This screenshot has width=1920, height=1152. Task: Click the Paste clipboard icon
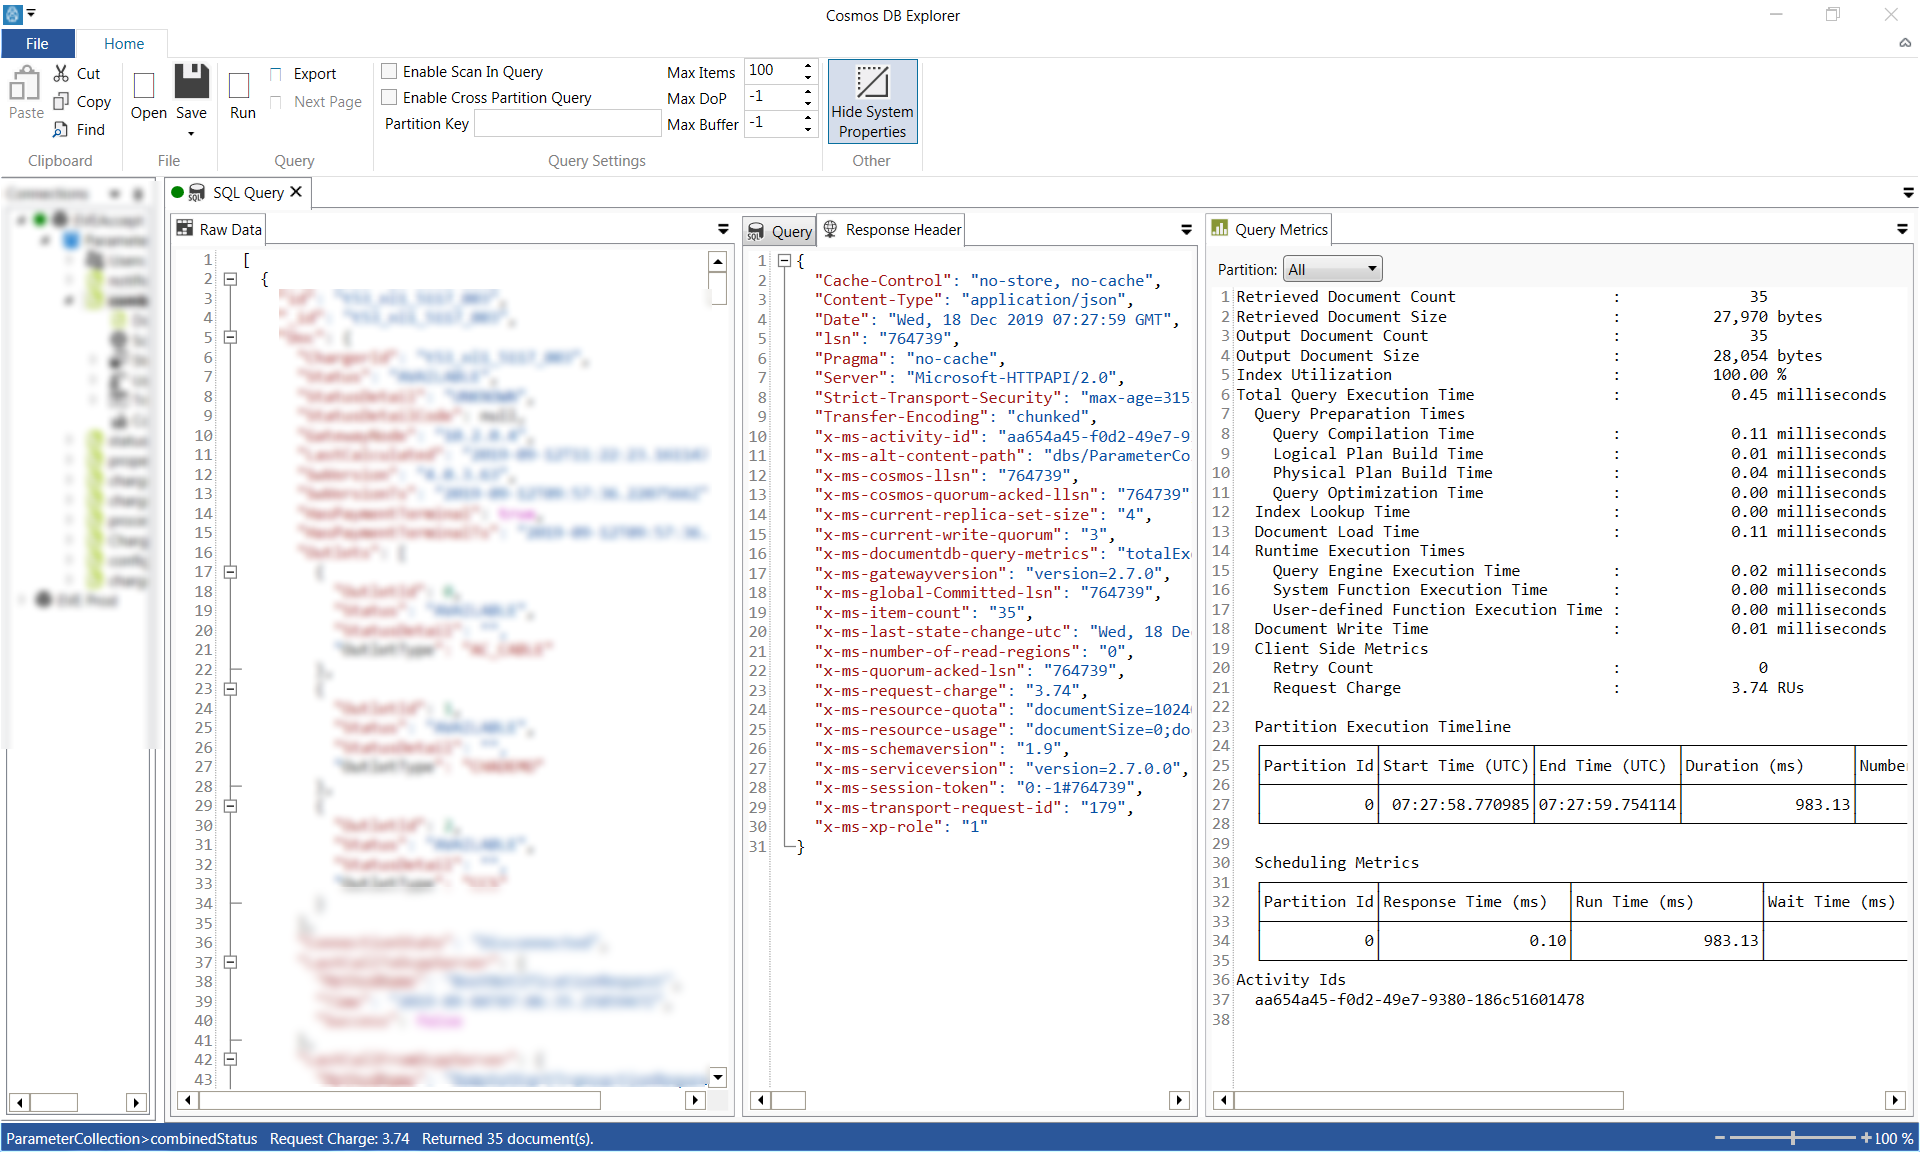25,84
